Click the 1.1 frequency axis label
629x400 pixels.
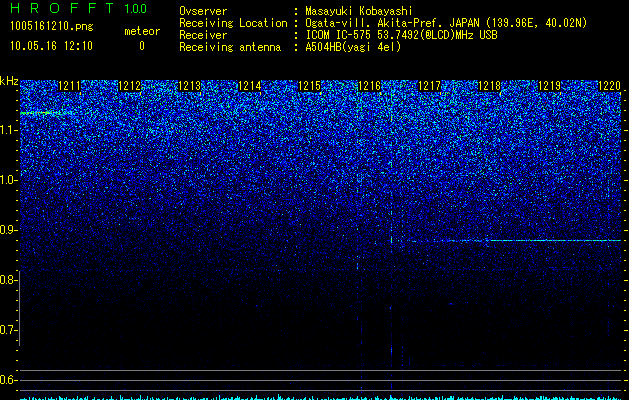coord(8,130)
